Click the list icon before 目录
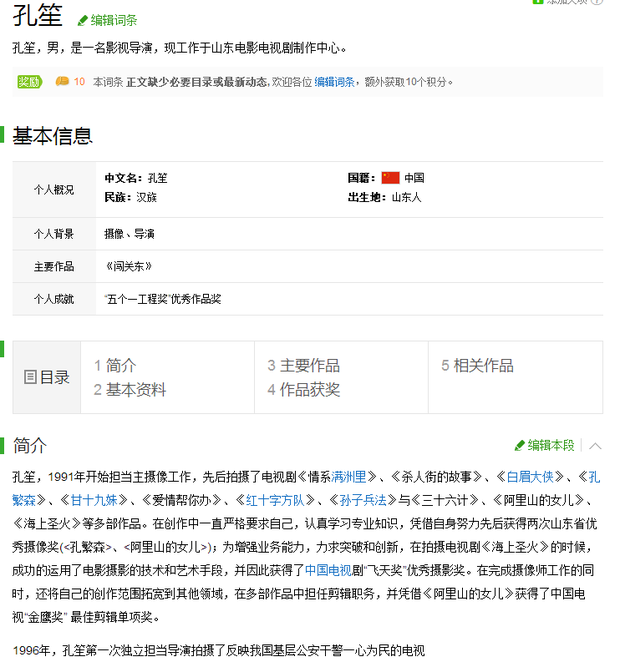 (x=30, y=377)
